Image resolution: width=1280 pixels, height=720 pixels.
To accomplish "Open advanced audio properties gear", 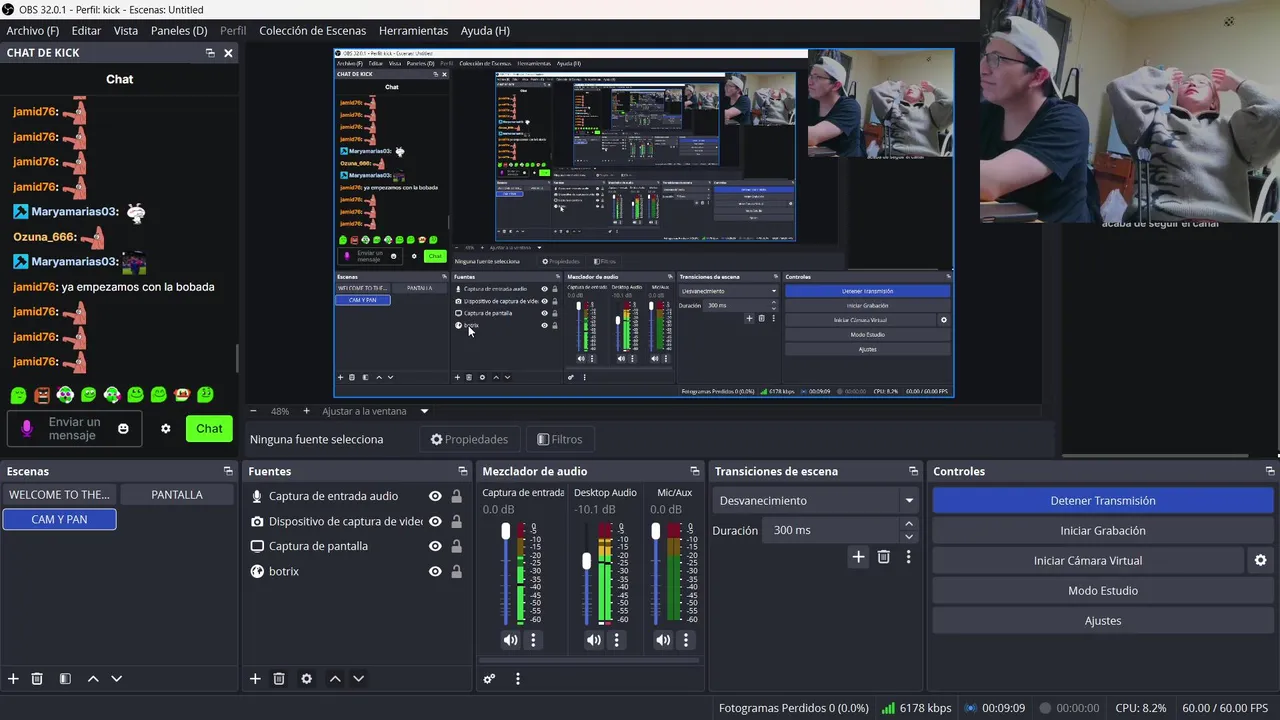I will (x=489, y=679).
